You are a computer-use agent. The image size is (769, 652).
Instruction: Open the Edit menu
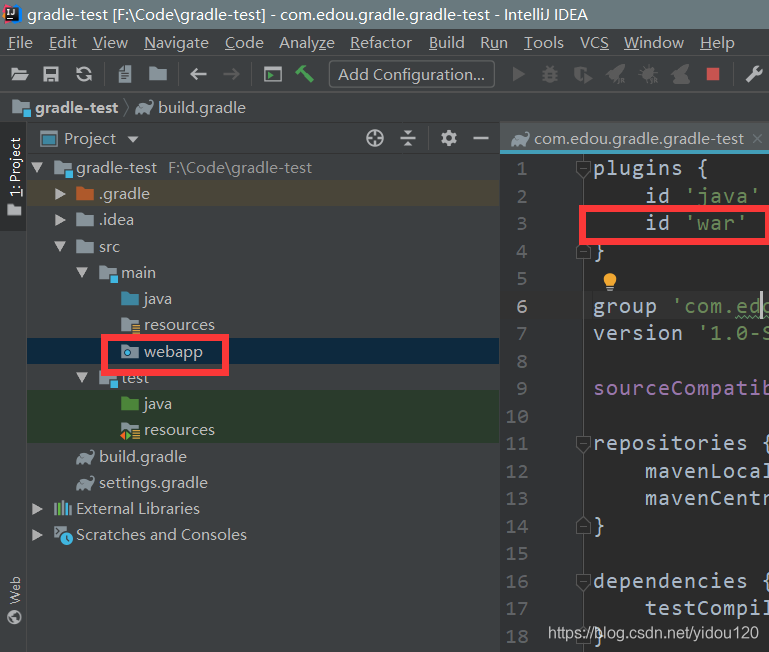pyautogui.click(x=63, y=43)
